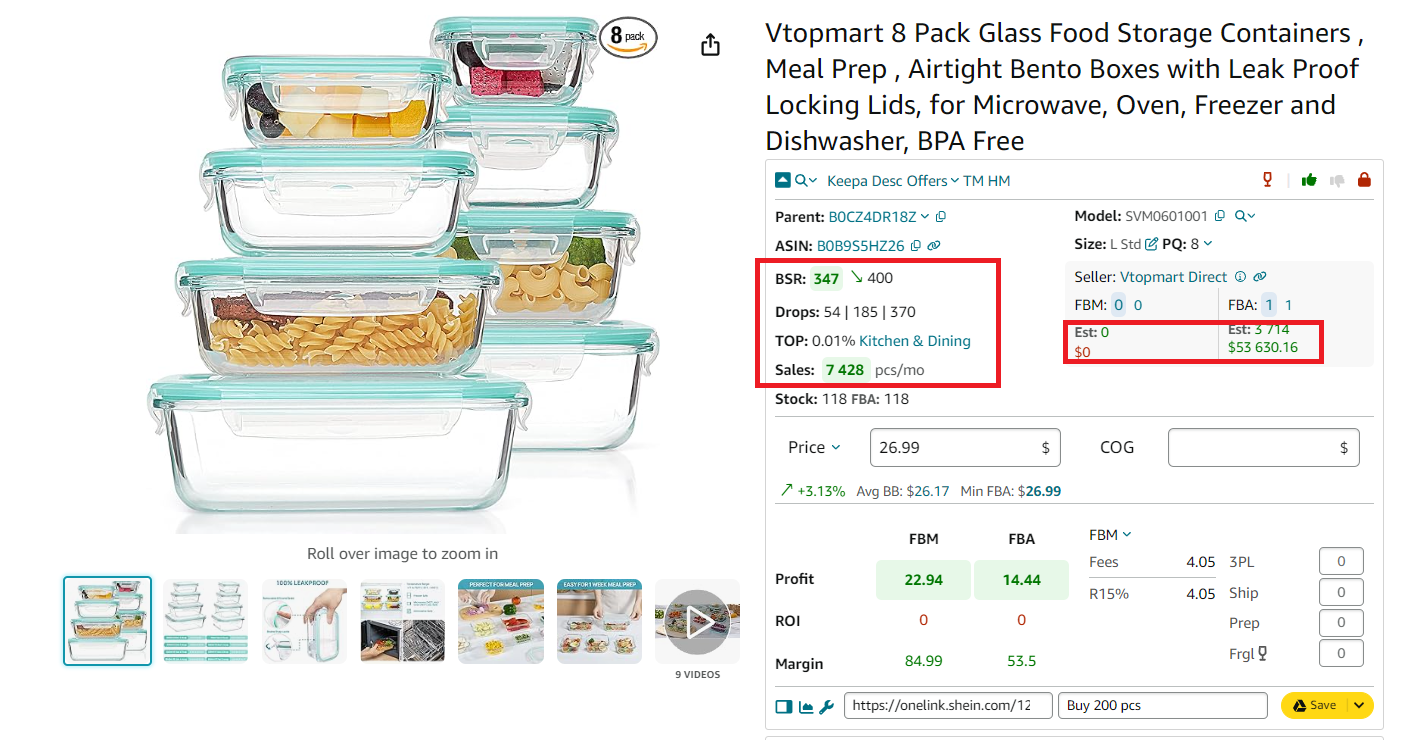Image resolution: width=1410 pixels, height=740 pixels.
Task: Collapse the Keepa panel using blue arrow
Action: tap(782, 178)
